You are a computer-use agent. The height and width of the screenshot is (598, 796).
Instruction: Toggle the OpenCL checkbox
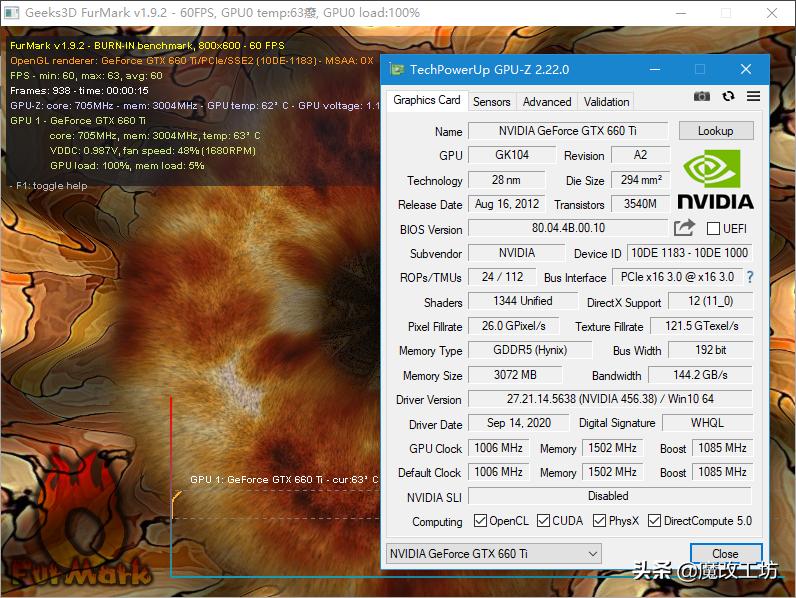coord(480,521)
